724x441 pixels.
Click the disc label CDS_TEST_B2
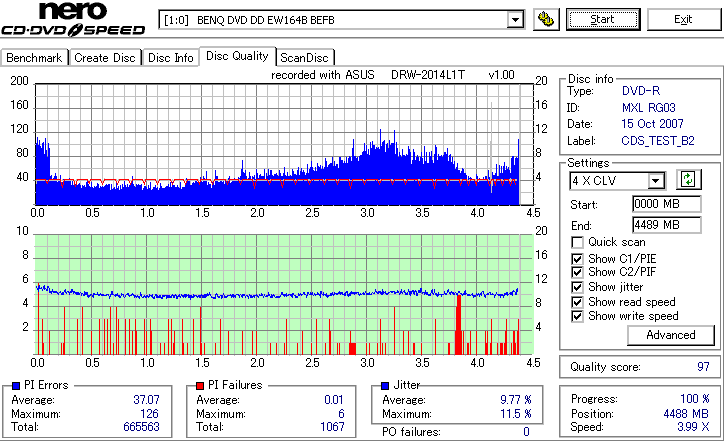coord(658,141)
